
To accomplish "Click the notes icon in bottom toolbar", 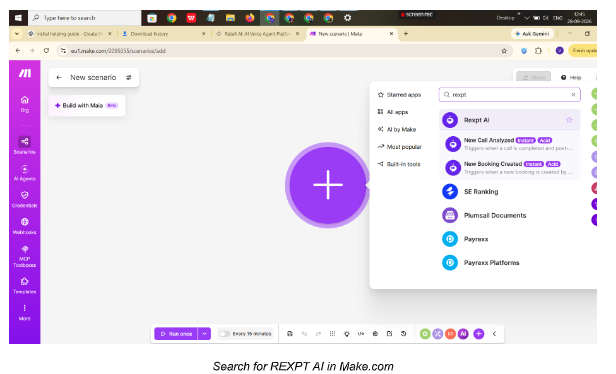I will click(x=389, y=334).
